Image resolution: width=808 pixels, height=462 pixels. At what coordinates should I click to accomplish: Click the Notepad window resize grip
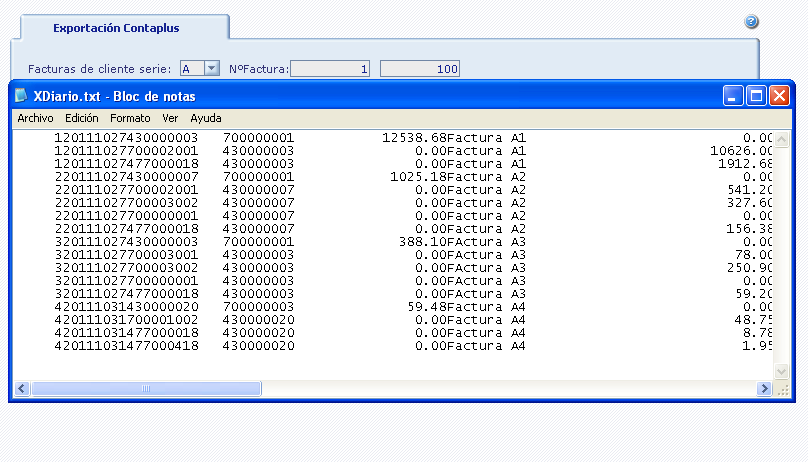783,390
